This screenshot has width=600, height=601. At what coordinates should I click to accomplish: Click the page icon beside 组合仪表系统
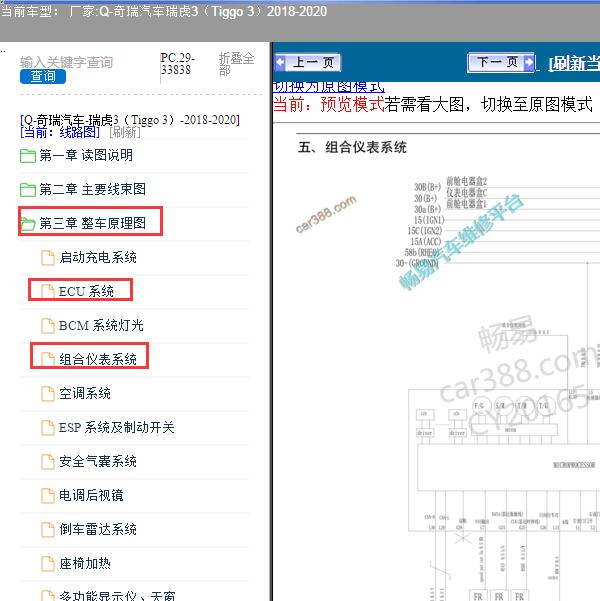[x=48, y=360]
